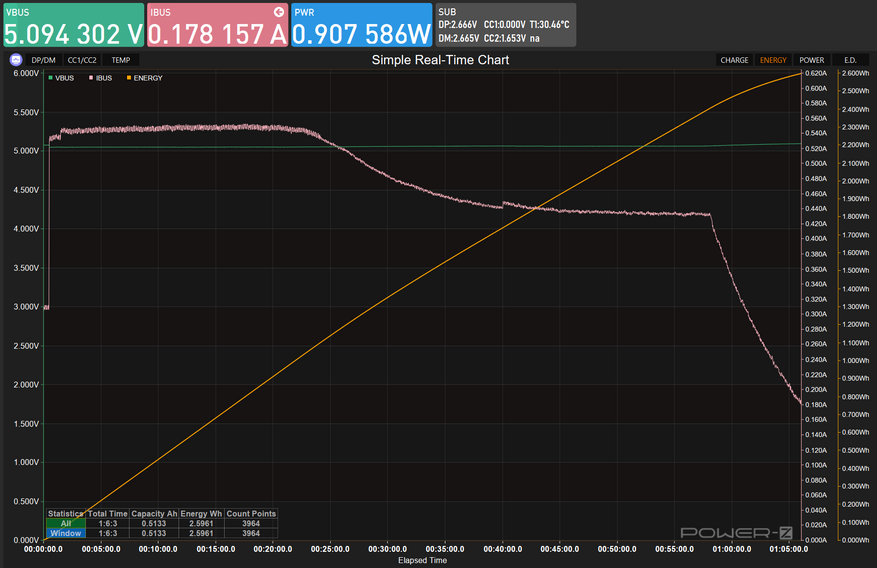Click the 'Simple Real-Time Chart' title
The image size is (877, 568).
[x=440, y=60]
